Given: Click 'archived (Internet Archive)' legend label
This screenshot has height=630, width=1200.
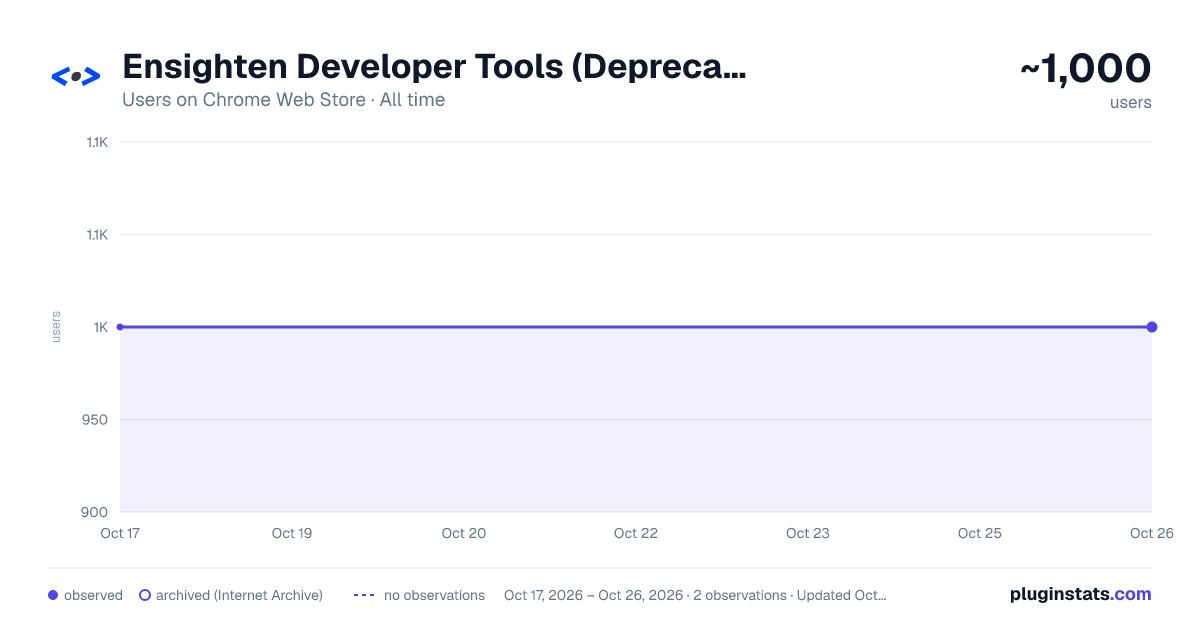Looking at the screenshot, I should pos(239,595).
